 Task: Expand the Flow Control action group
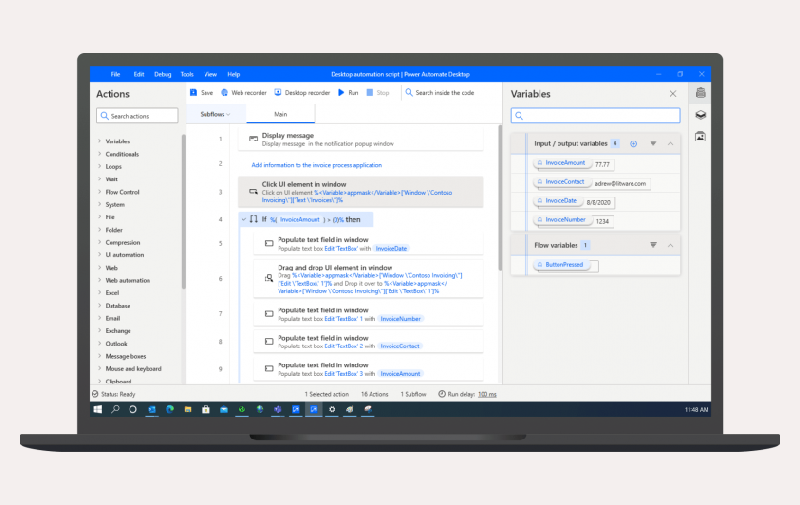click(x=99, y=192)
